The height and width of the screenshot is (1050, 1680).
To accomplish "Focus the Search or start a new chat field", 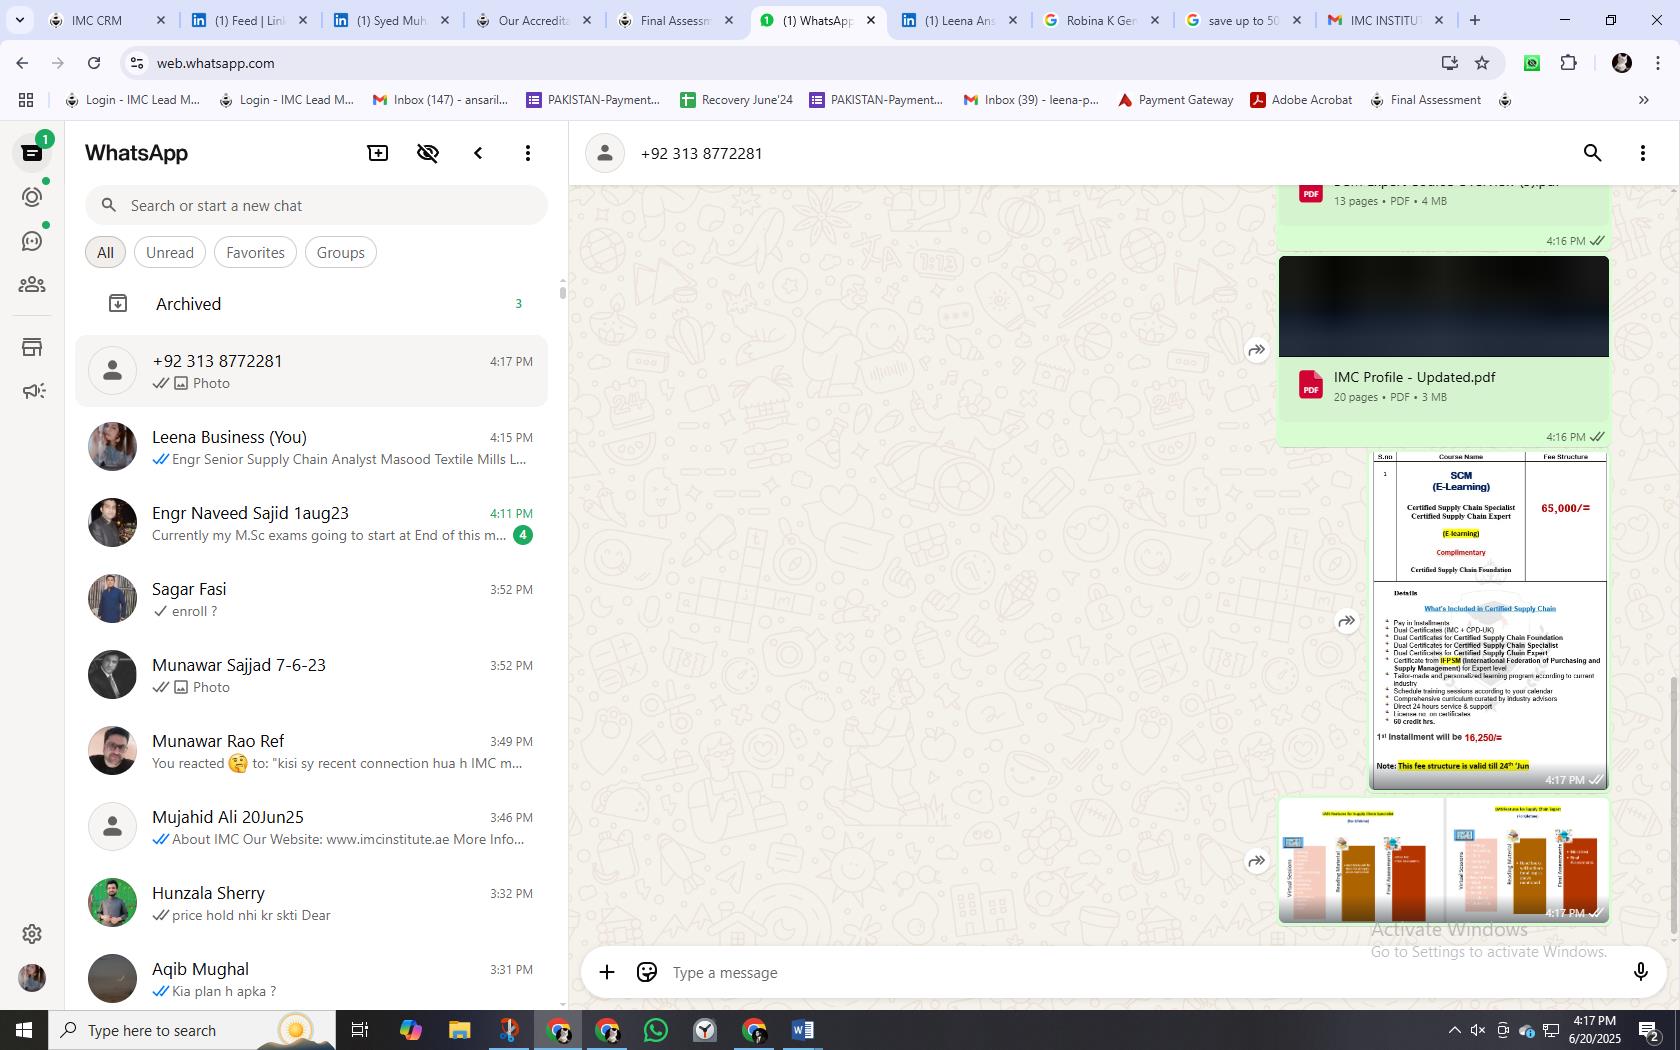I will click(x=316, y=206).
